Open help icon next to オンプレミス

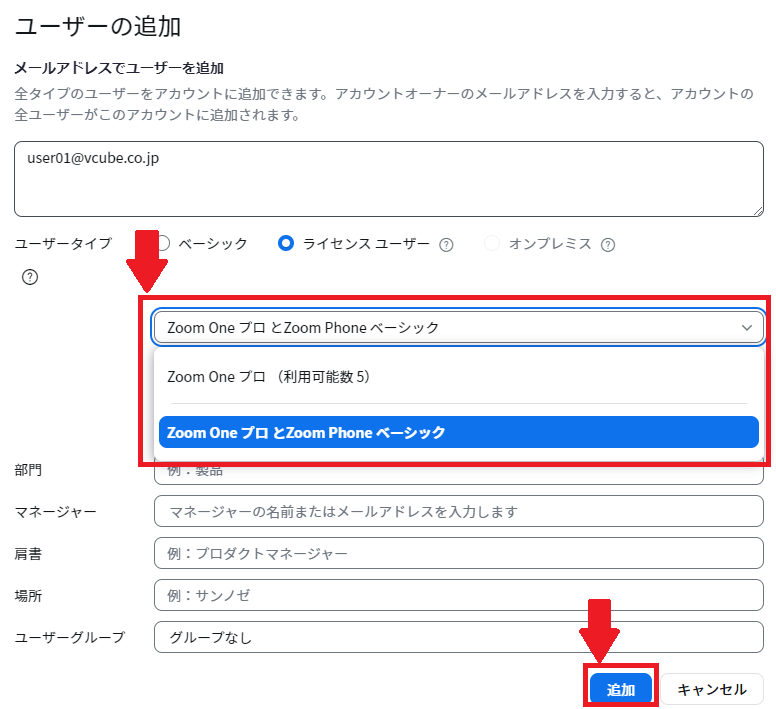(607, 245)
